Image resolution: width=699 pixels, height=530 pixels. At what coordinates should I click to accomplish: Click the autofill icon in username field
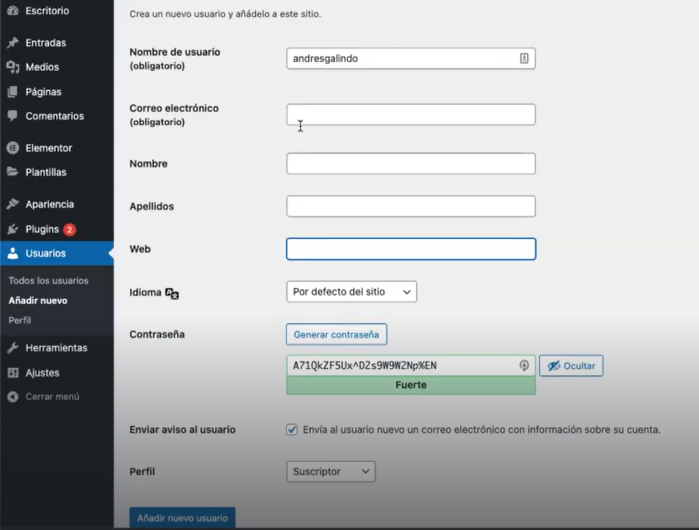coord(524,58)
